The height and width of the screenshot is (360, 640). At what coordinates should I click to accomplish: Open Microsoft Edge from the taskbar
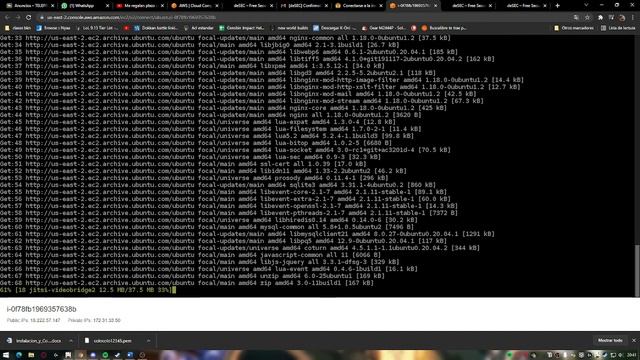pos(19,355)
